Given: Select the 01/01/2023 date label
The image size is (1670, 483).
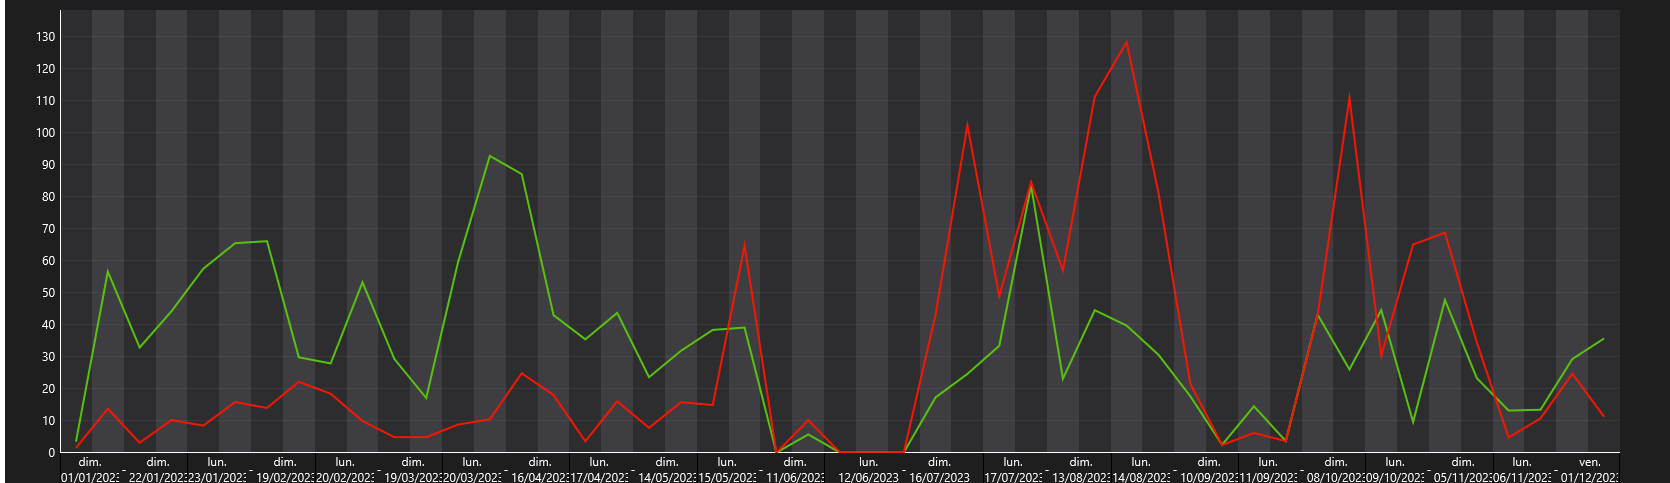Looking at the screenshot, I should point(90,477).
